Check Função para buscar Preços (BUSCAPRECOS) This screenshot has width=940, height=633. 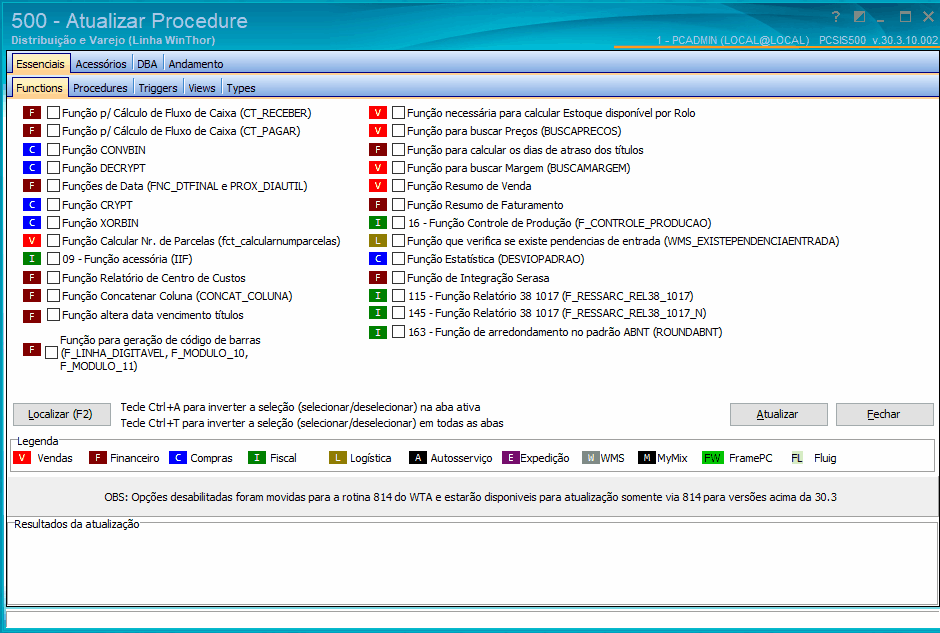click(399, 131)
